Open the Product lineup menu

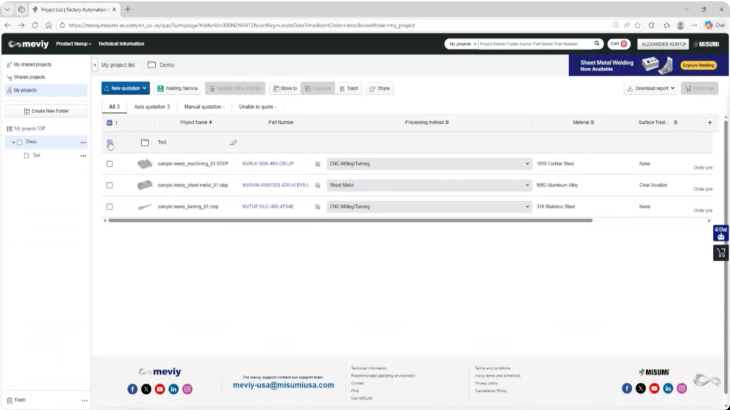pos(74,44)
